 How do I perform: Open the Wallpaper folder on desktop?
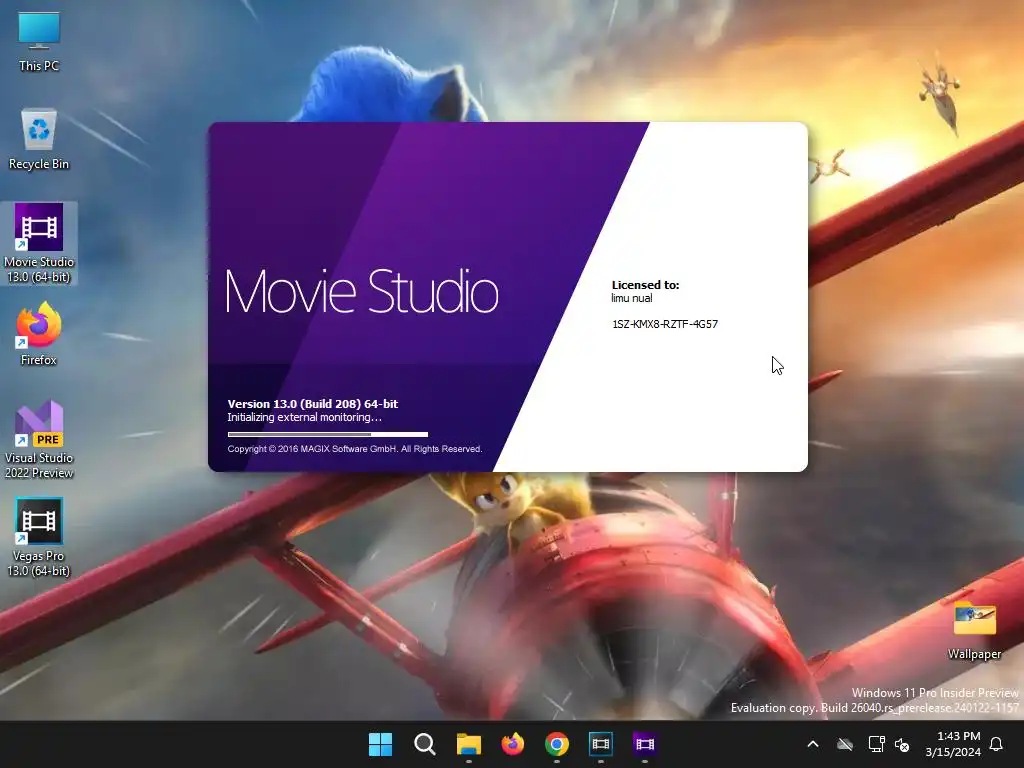[x=974, y=631]
